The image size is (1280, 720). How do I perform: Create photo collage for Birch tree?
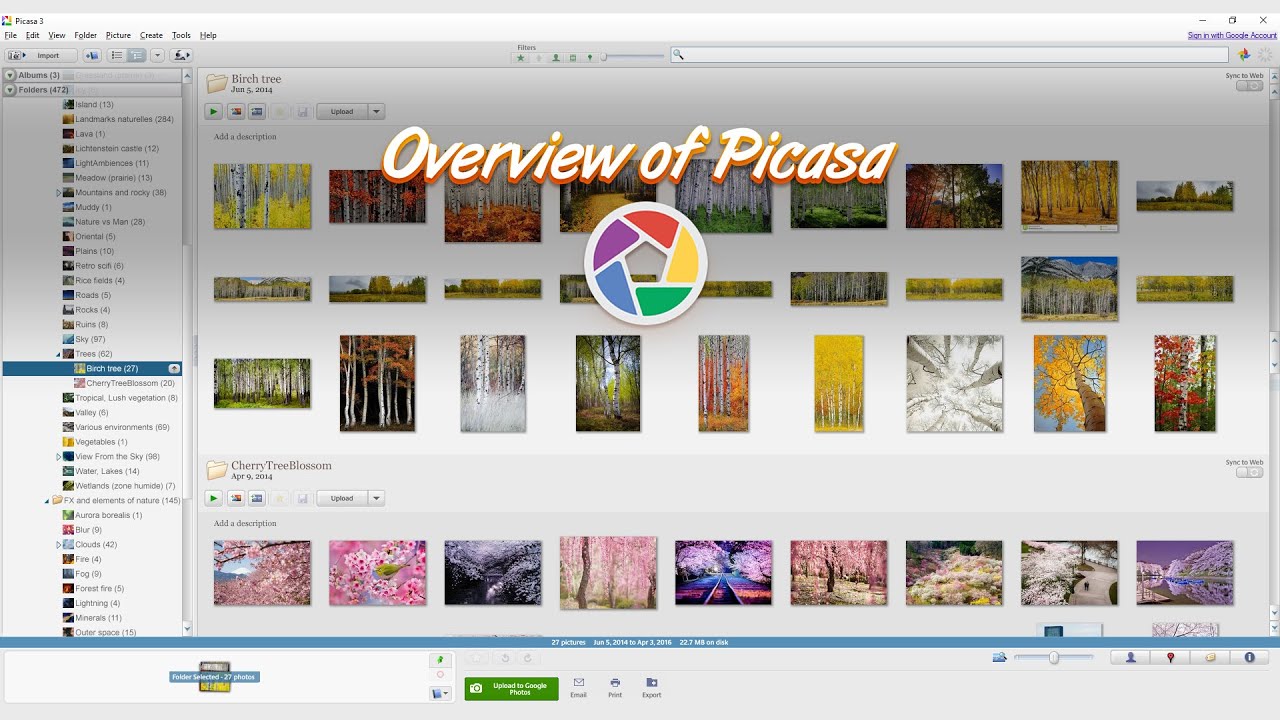point(236,112)
